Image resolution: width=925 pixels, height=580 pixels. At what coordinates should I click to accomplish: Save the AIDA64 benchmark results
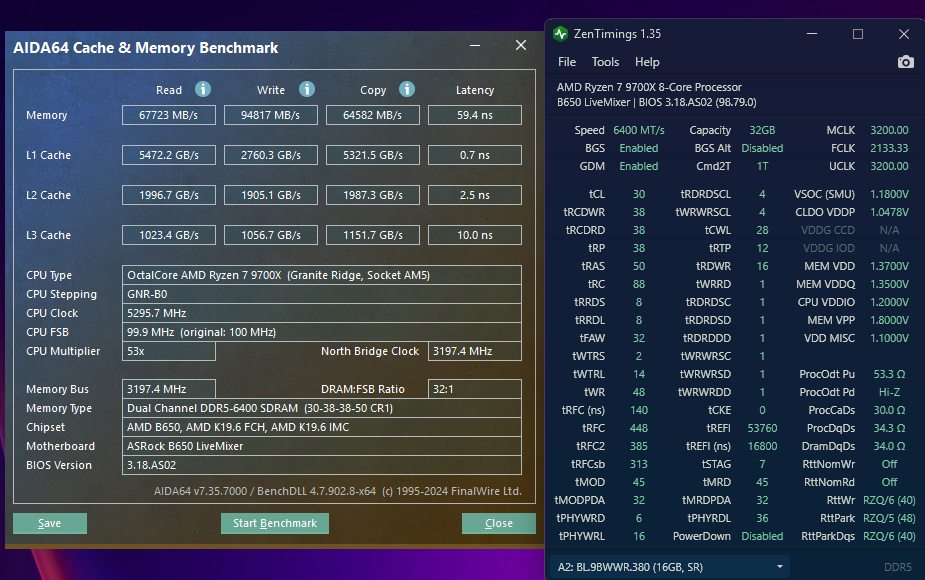(x=50, y=523)
